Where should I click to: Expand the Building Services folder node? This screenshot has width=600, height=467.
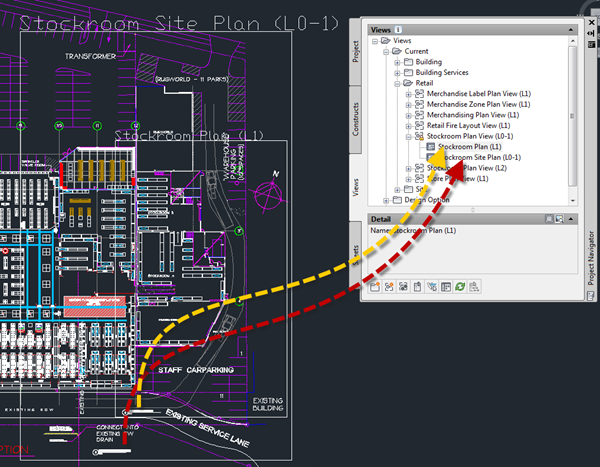pos(397,73)
